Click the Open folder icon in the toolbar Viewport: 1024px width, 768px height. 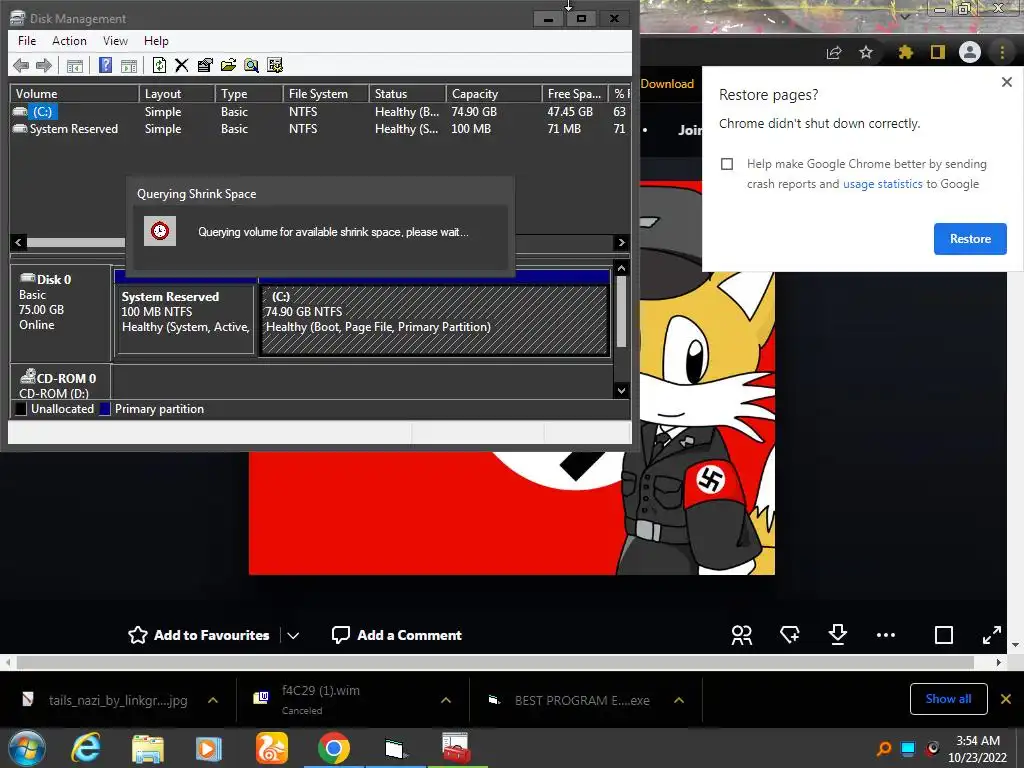229,65
